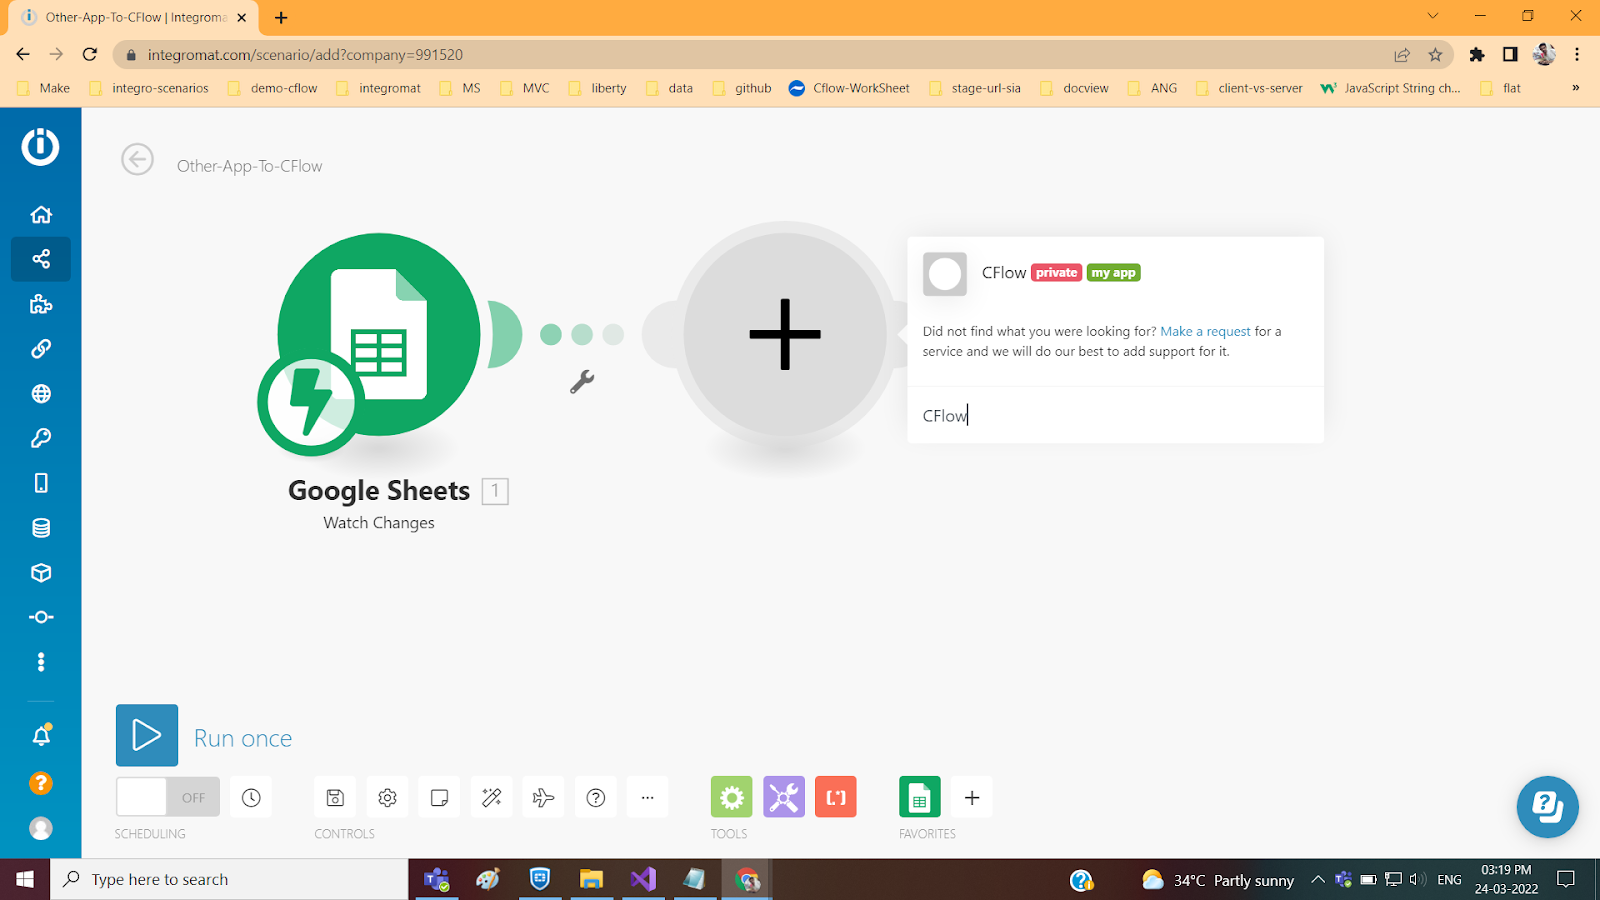Screen dimensions: 1600x900
Task: Open the Cflow-WorkSheet bookmark
Action: [849, 88]
